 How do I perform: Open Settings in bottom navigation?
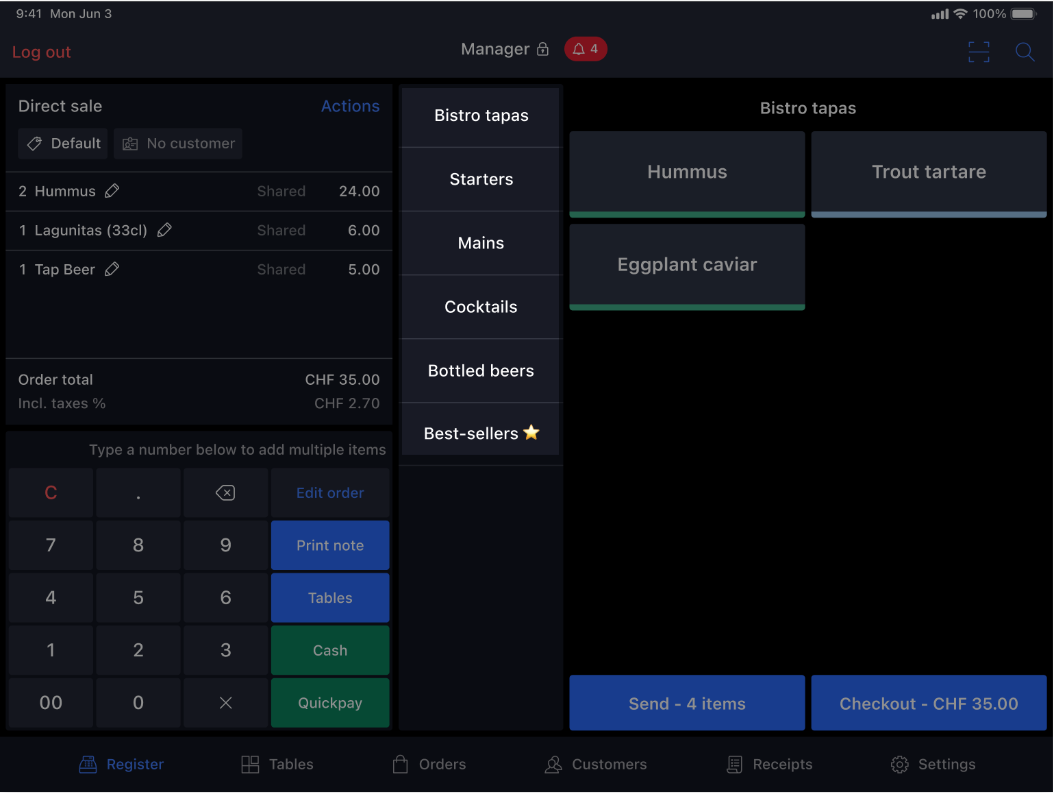(932, 764)
